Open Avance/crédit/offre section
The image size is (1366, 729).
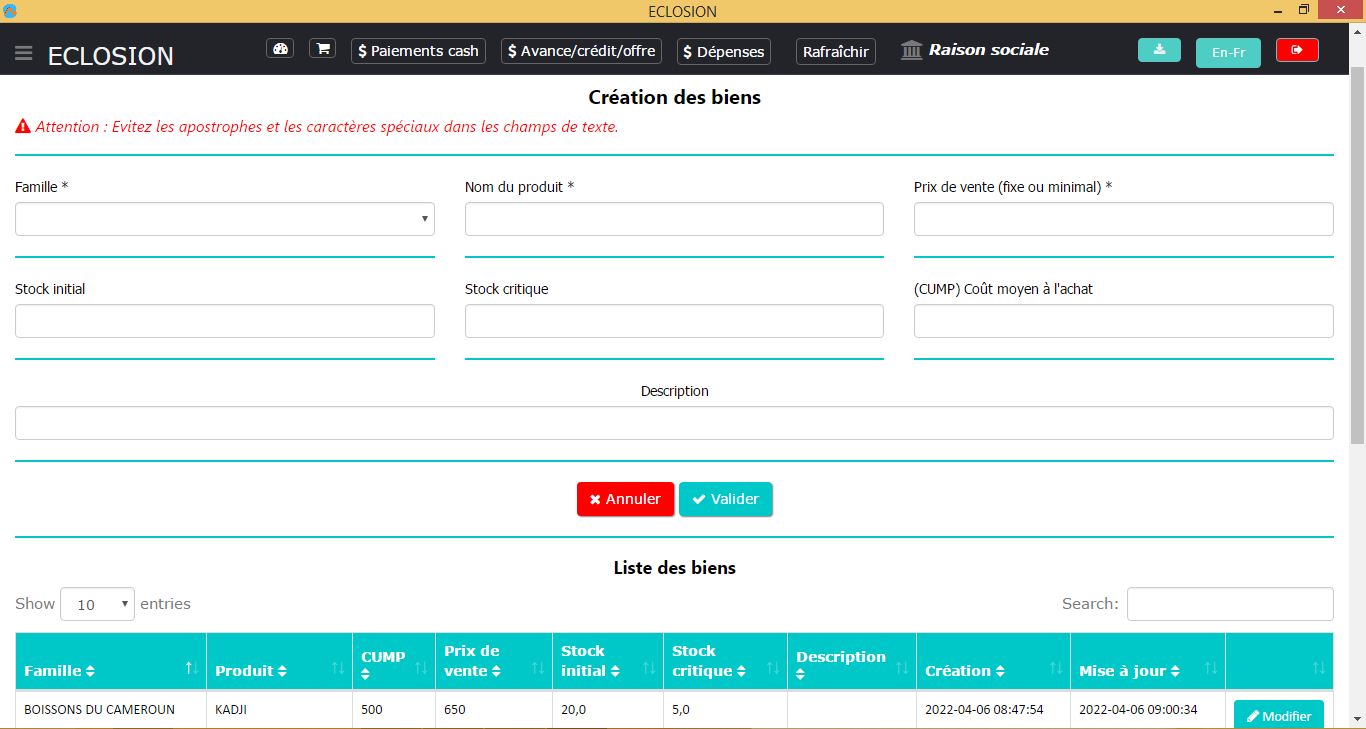click(x=581, y=51)
